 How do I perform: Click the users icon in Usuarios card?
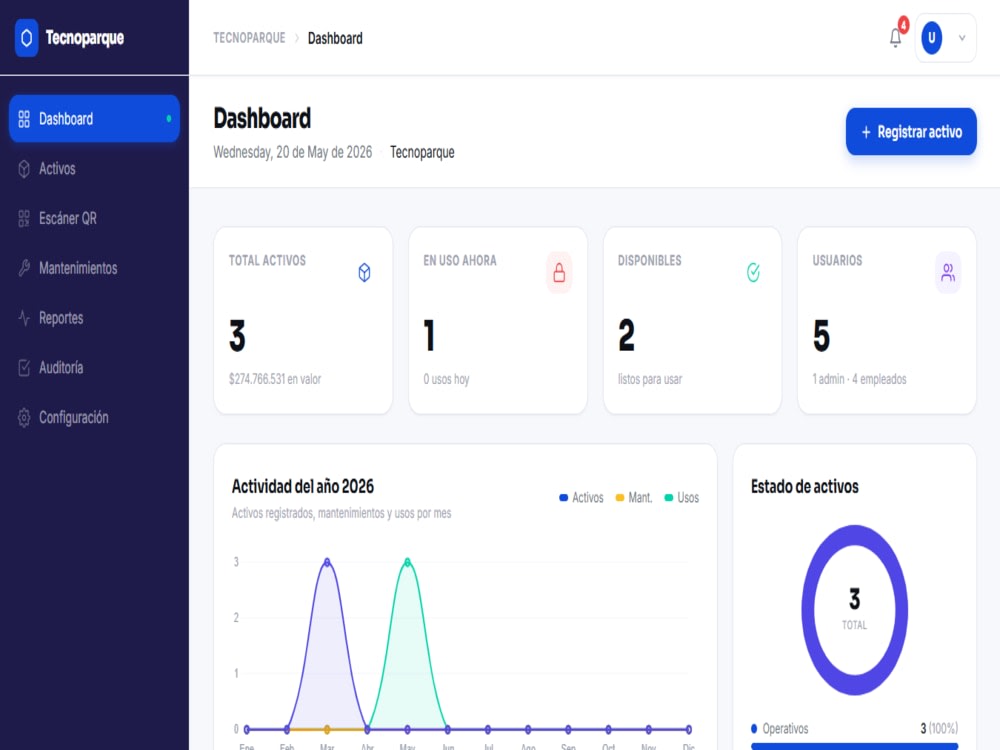pyautogui.click(x=948, y=272)
